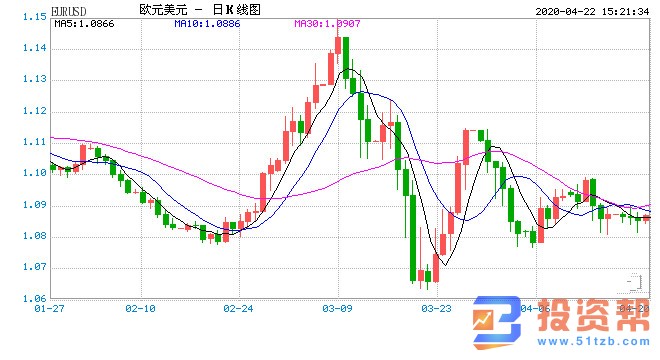
Task: Click the 1.07 price axis label
Action: [35, 267]
